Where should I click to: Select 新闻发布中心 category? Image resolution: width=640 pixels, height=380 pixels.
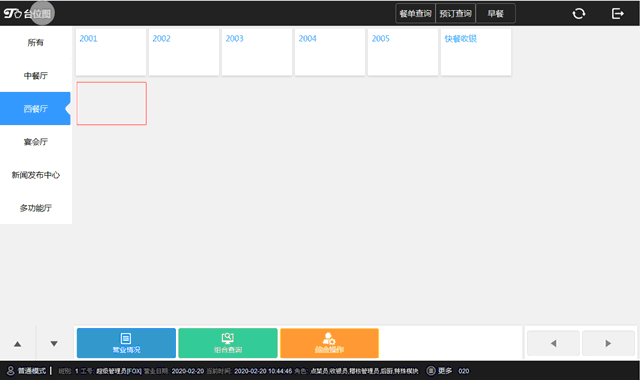(x=36, y=175)
